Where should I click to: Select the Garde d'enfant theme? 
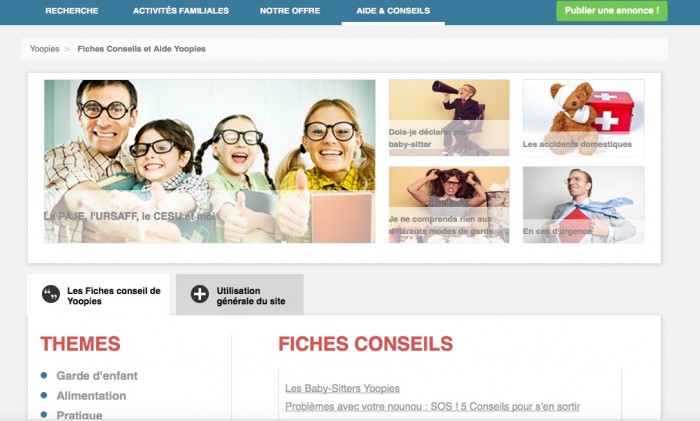(x=97, y=376)
